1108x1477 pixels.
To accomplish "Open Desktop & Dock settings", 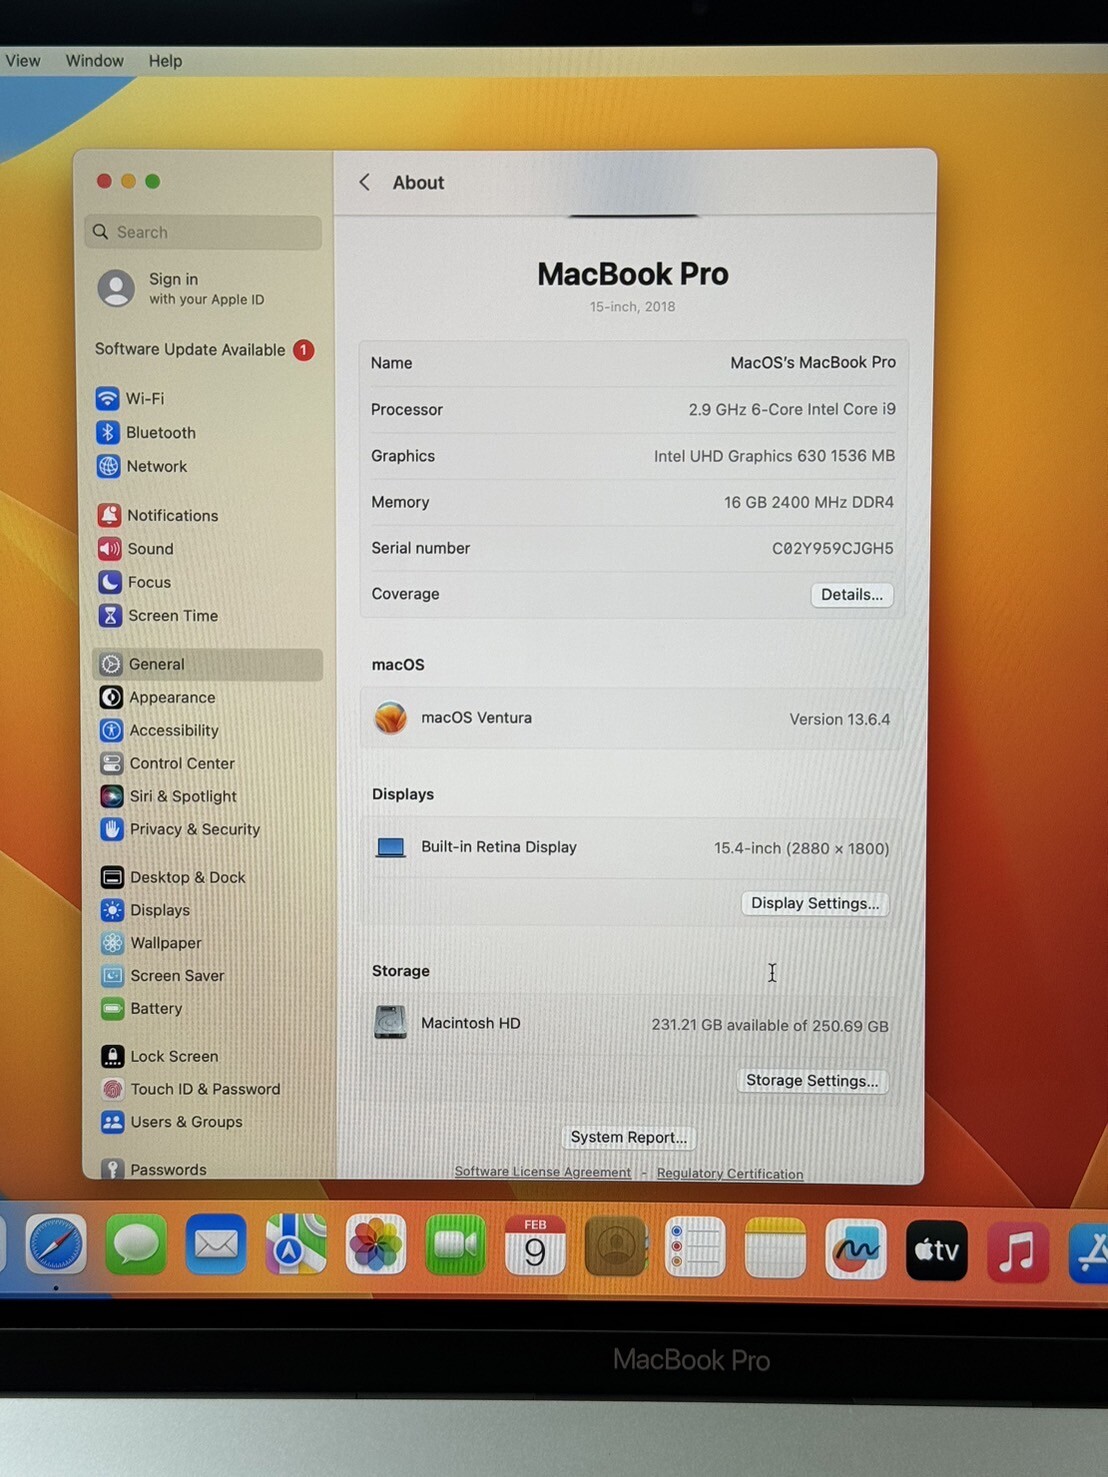I will pos(174,877).
